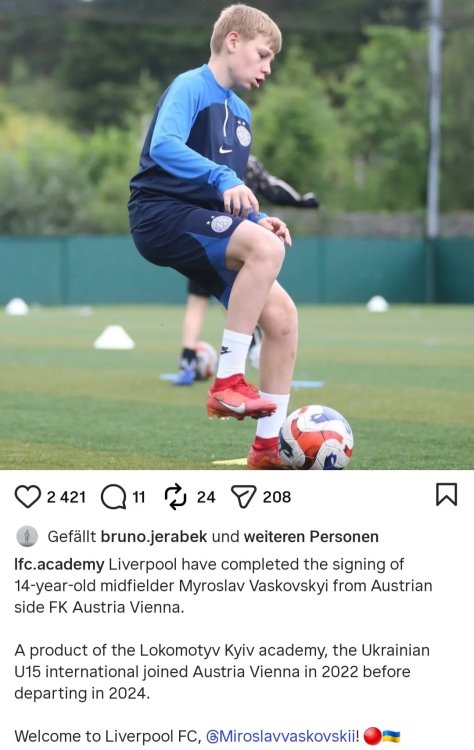Open the small liker profile avatar

click(27, 536)
